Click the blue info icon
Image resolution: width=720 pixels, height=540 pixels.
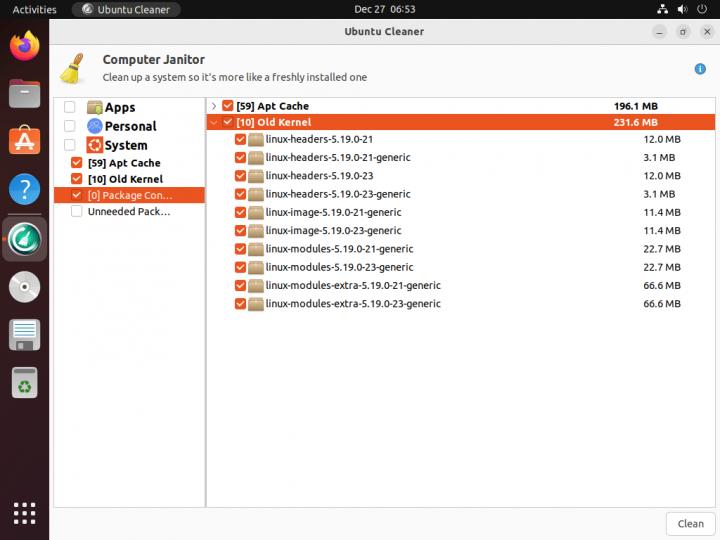(700, 69)
